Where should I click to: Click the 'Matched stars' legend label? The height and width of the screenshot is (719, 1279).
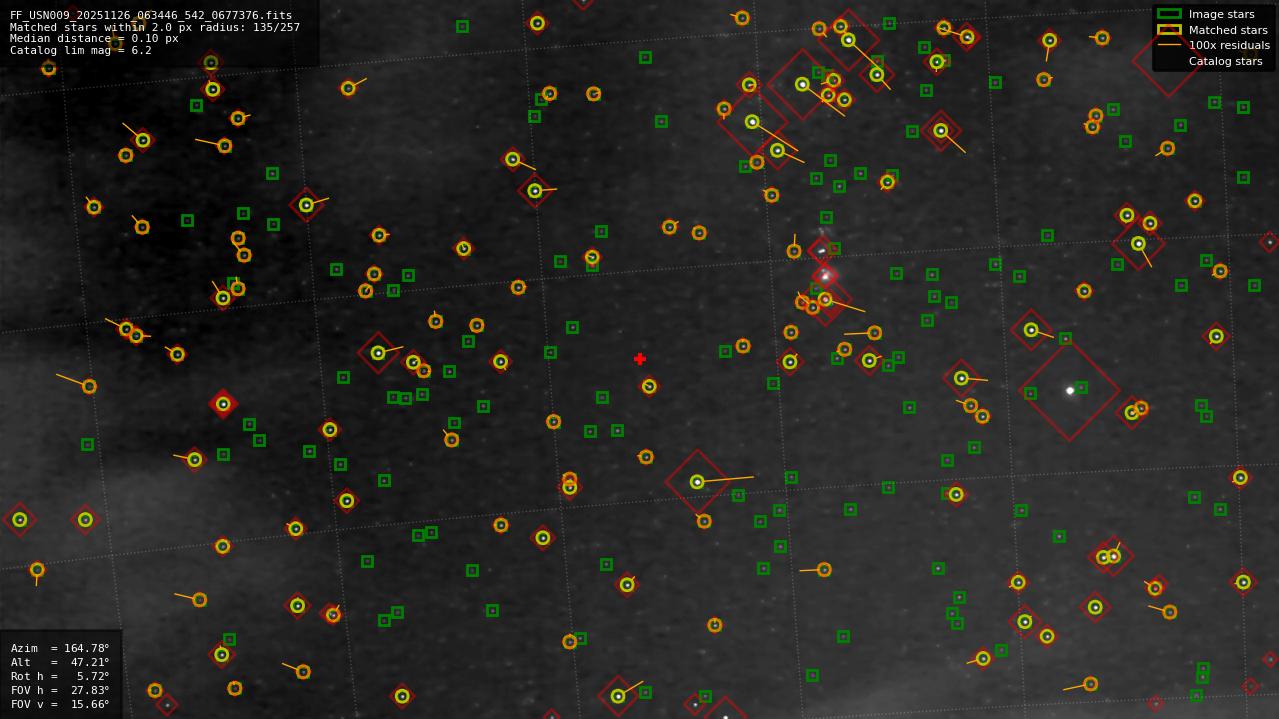coord(1228,30)
